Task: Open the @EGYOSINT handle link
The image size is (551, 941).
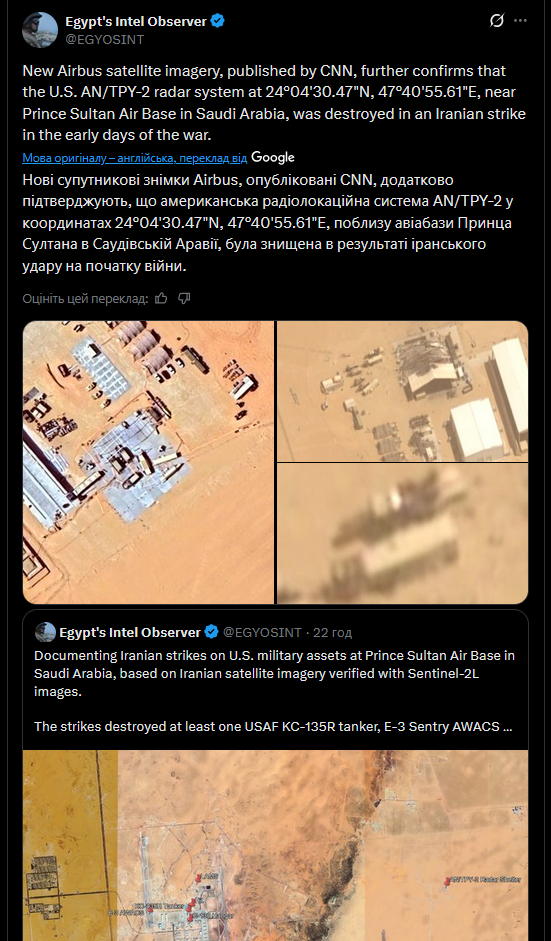Action: click(x=104, y=39)
